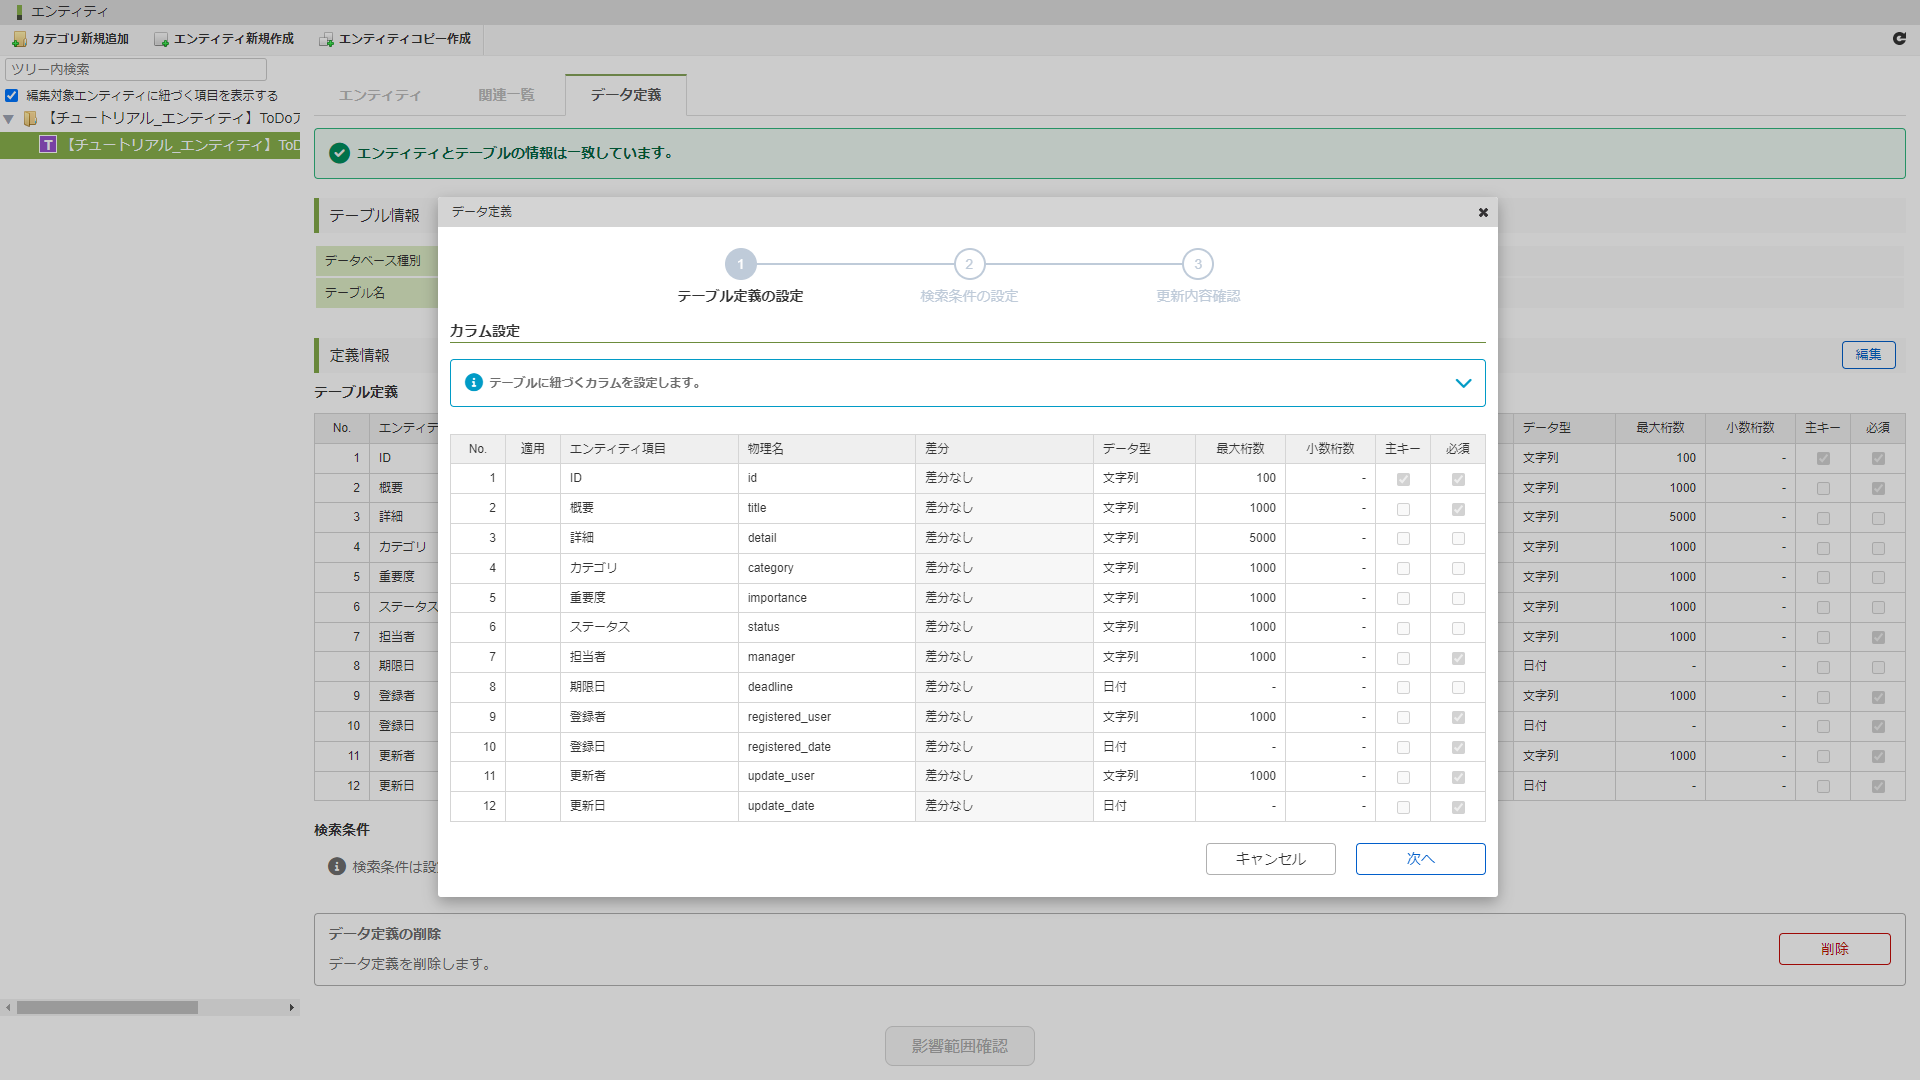The width and height of the screenshot is (1920, 1080).
Task: Click エンティティ新規作成 toolbar label
Action: tap(234, 39)
